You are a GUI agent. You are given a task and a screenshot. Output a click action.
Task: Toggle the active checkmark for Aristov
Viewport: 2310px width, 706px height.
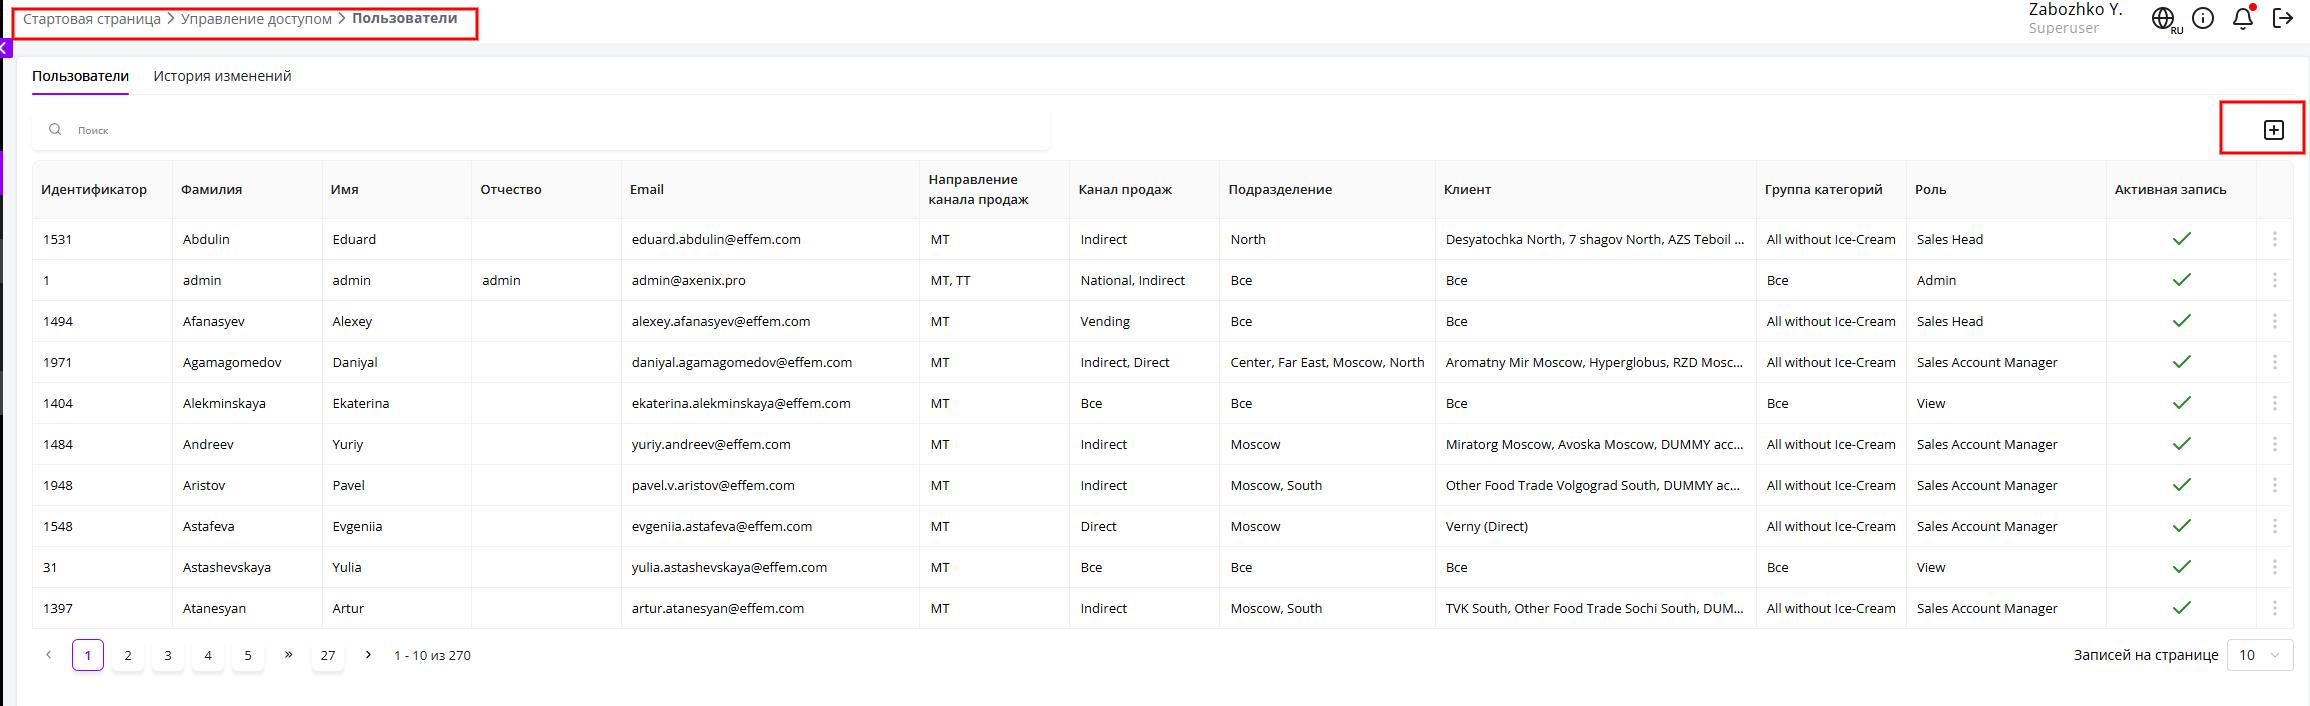click(2181, 485)
